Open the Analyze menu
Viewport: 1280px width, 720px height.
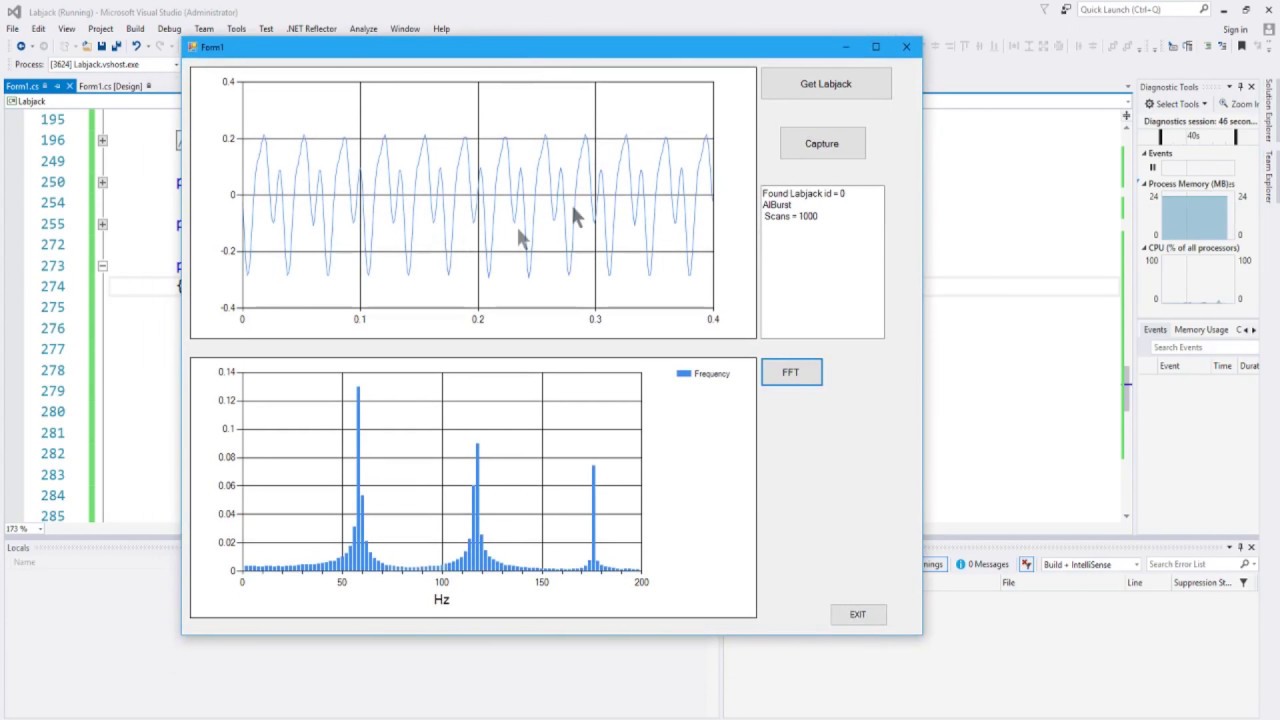(x=363, y=29)
